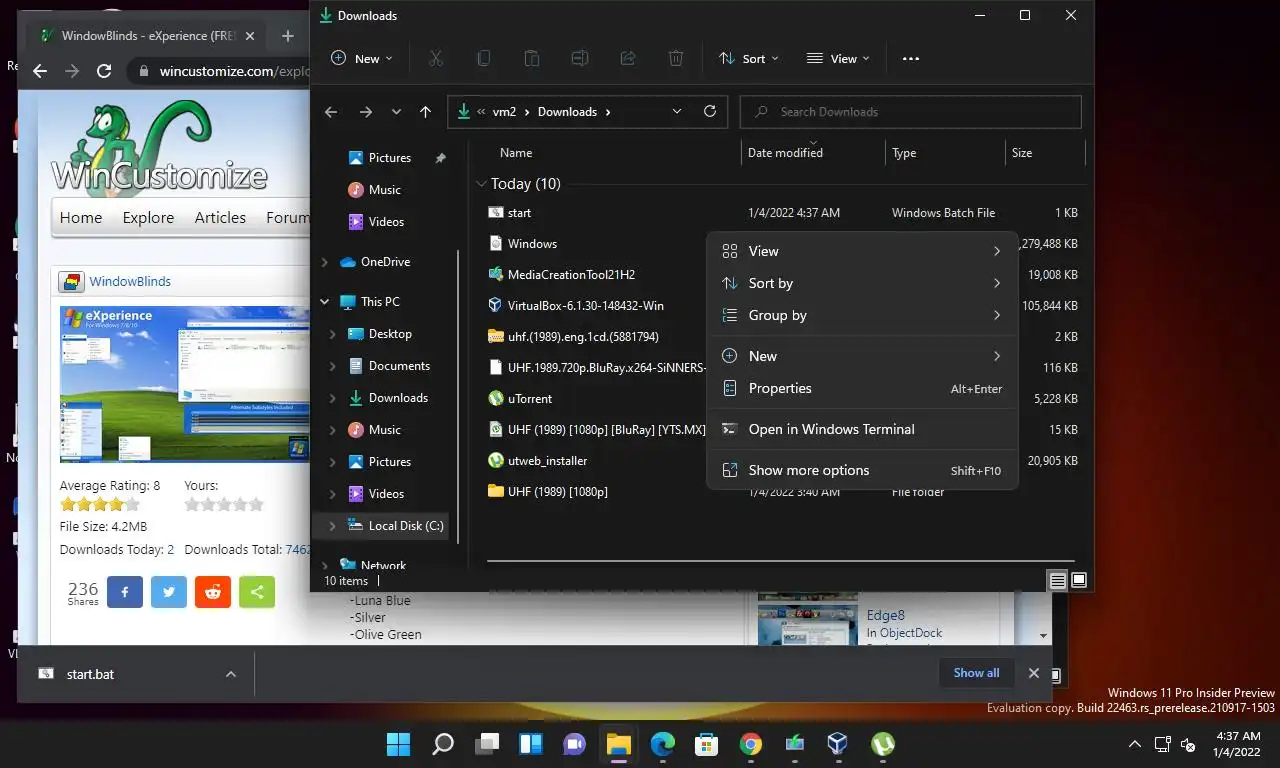Click the Delete trash icon in Explorer toolbar
The width and height of the screenshot is (1280, 768).
point(676,59)
